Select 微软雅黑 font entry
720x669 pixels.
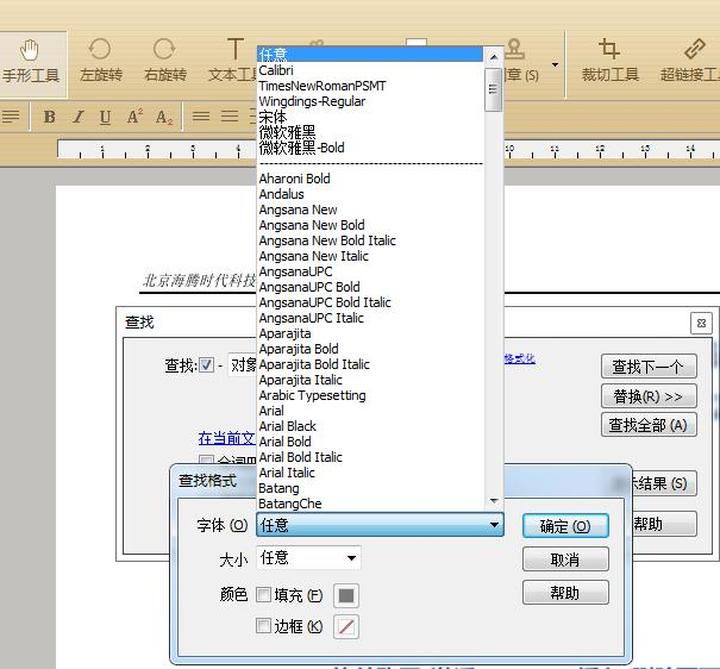(370, 132)
